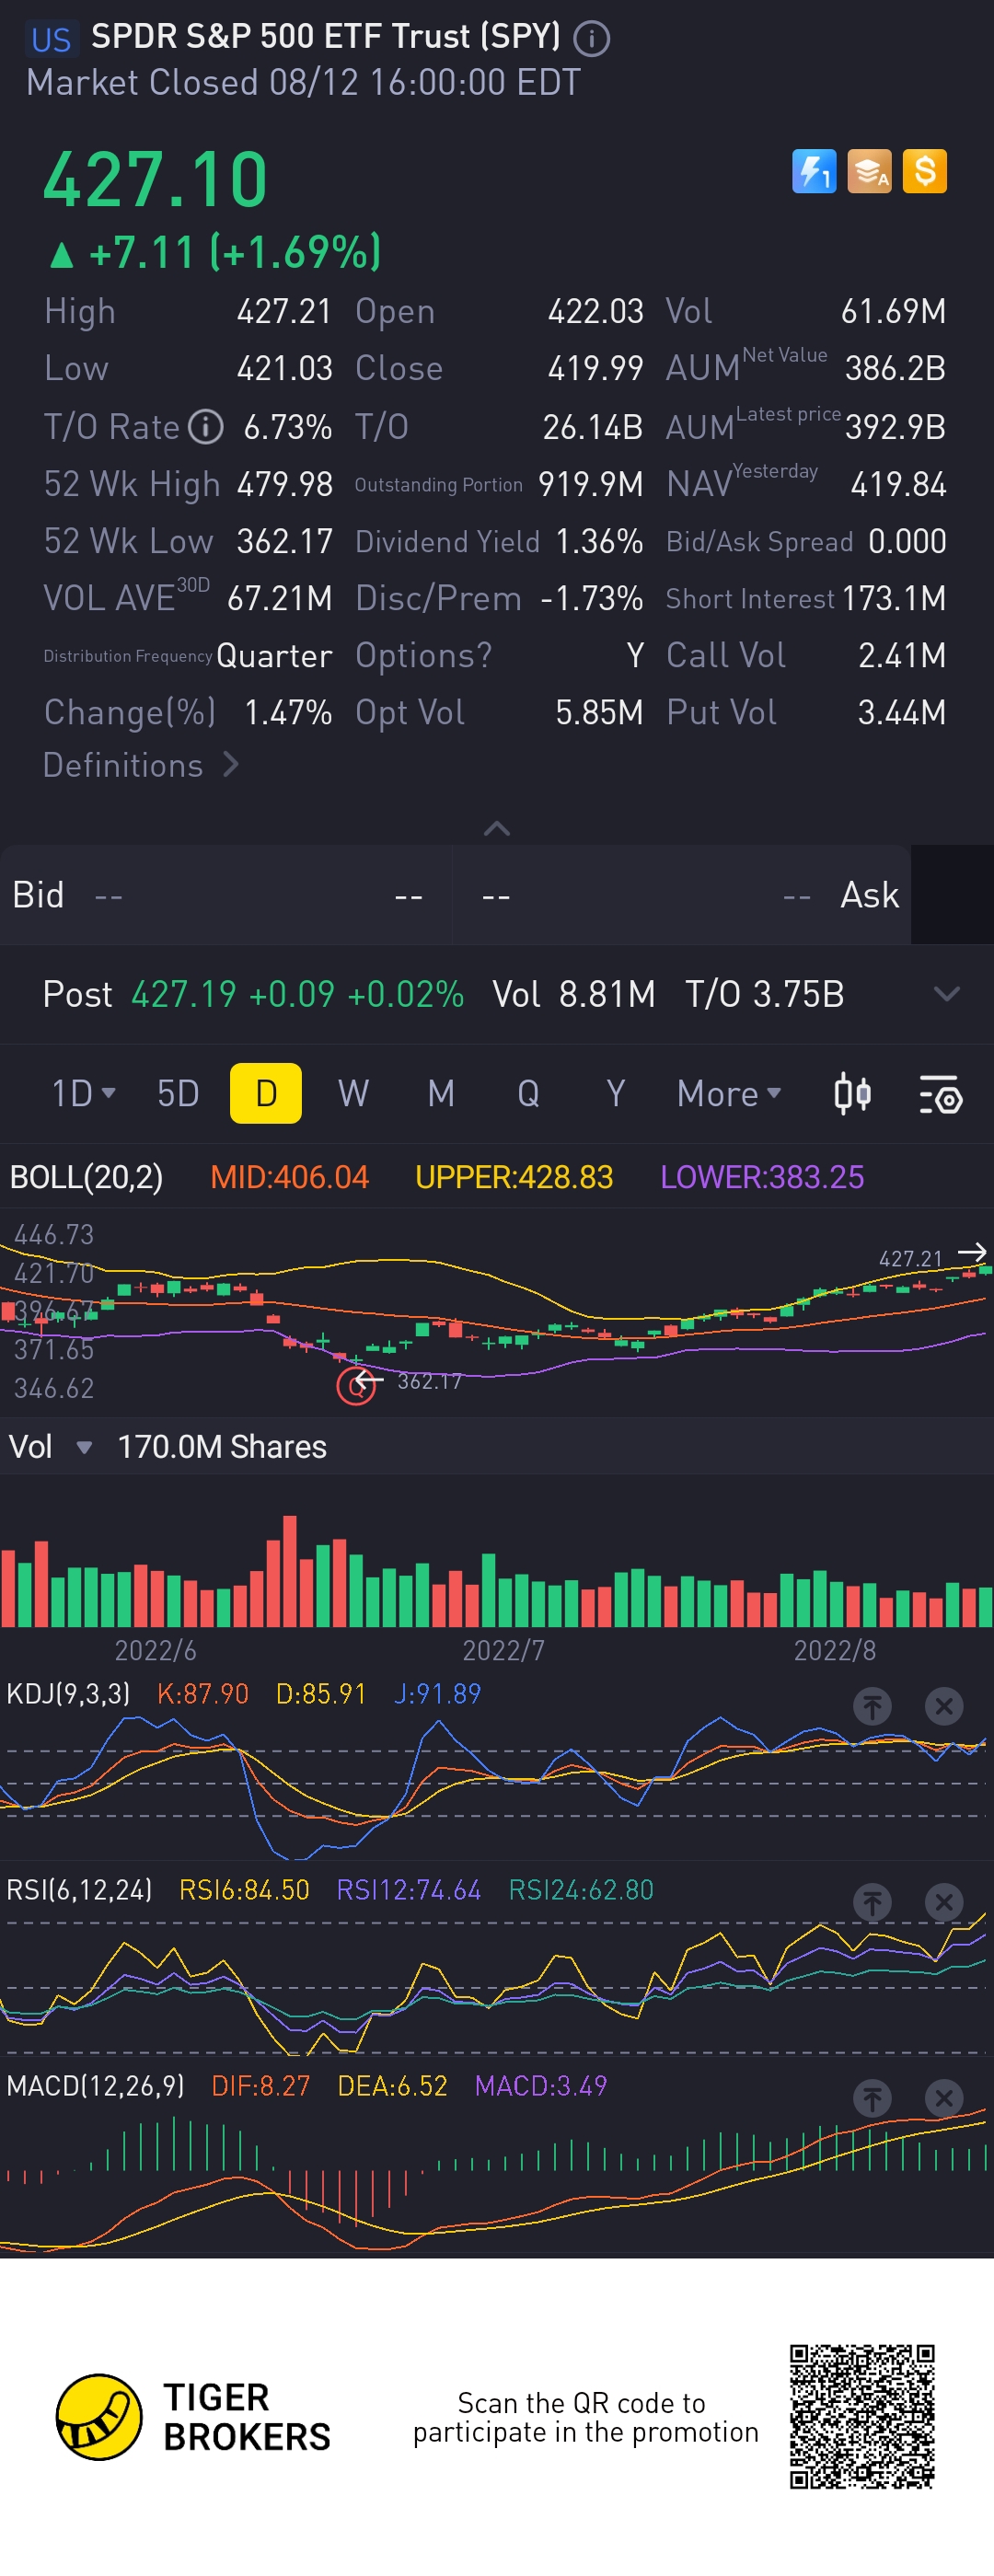This screenshot has width=994, height=2576.
Task: Tap the RSI(6,12,24) indicator label
Action: pyautogui.click(x=79, y=1889)
